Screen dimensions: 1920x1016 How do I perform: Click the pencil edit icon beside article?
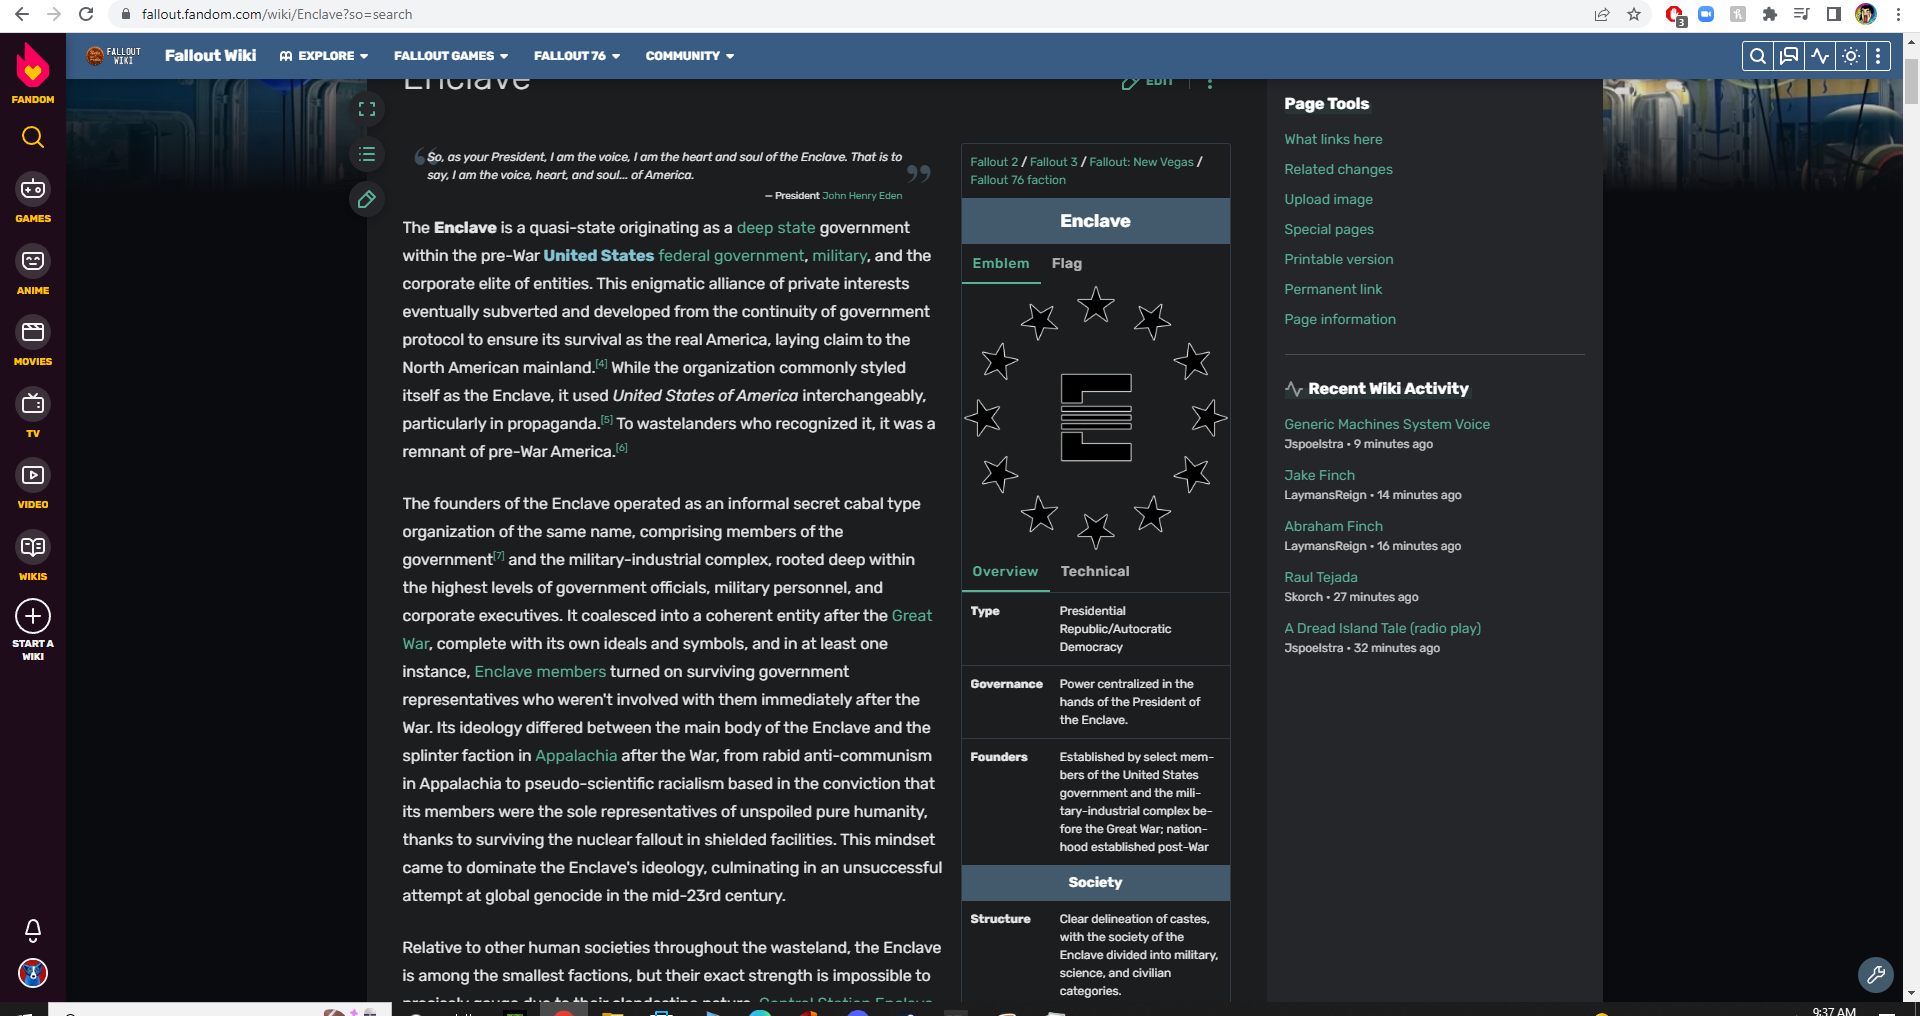pos(367,199)
